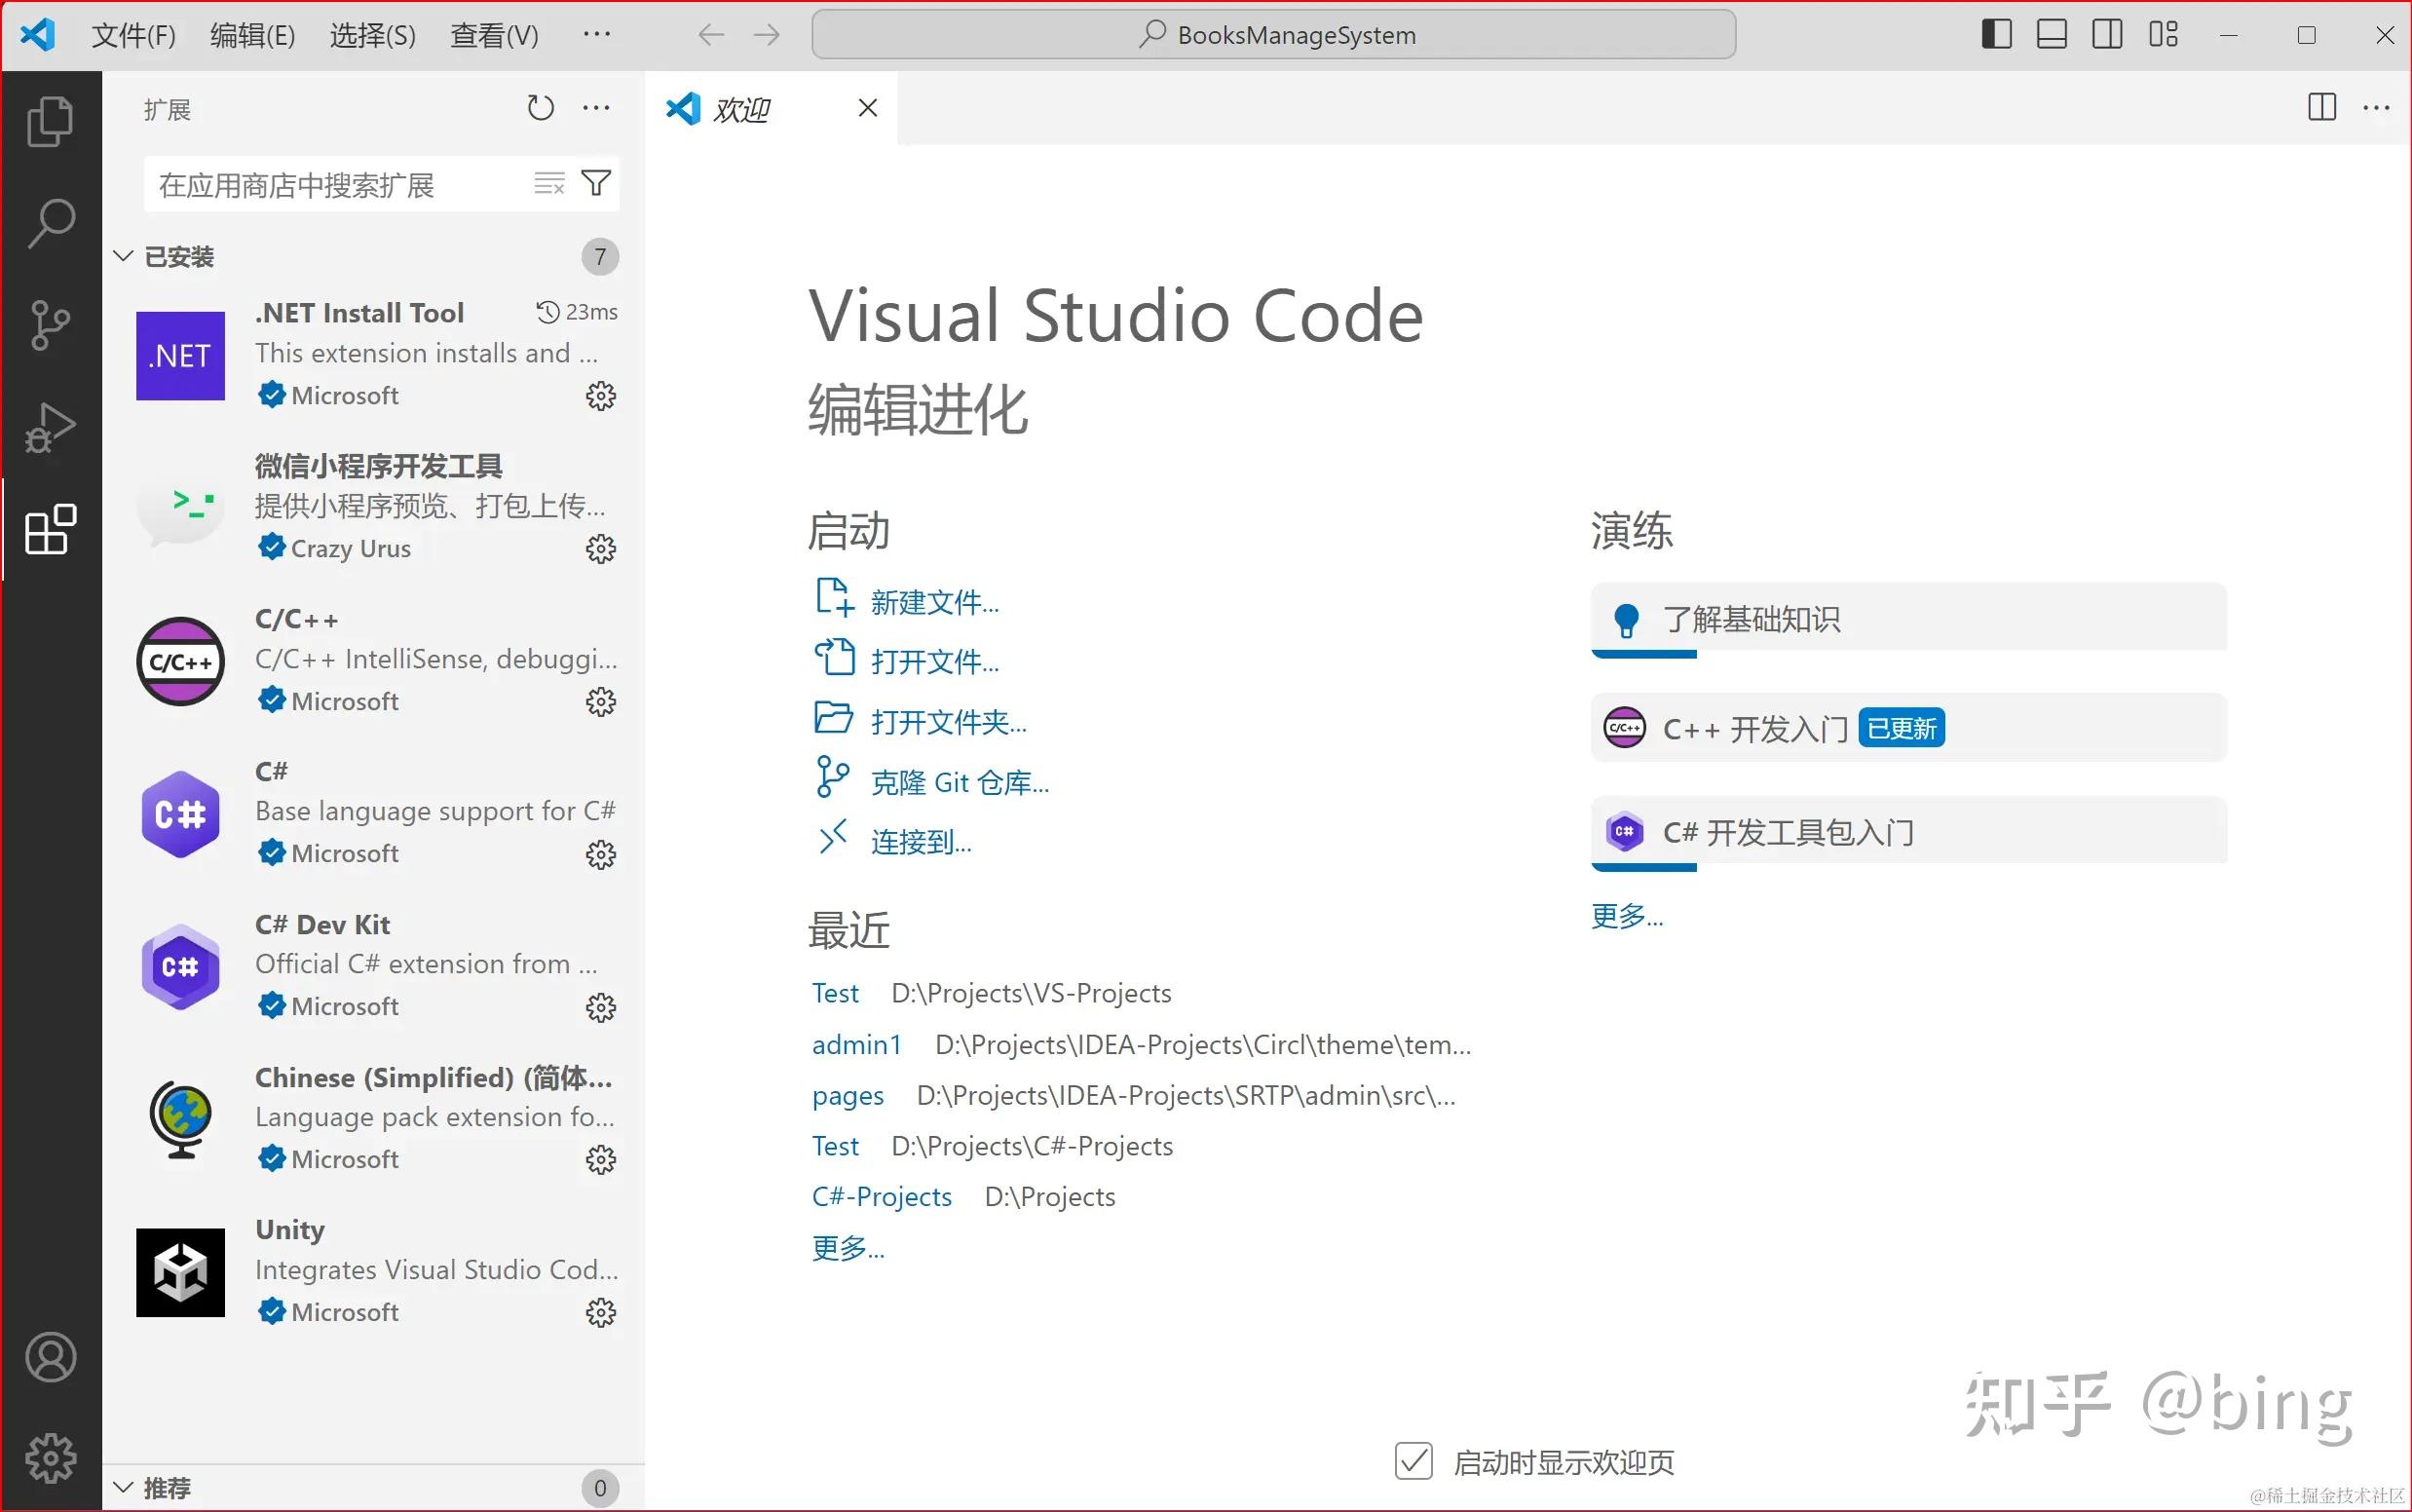
Task: Split the editor to the right
Action: click(x=2321, y=107)
